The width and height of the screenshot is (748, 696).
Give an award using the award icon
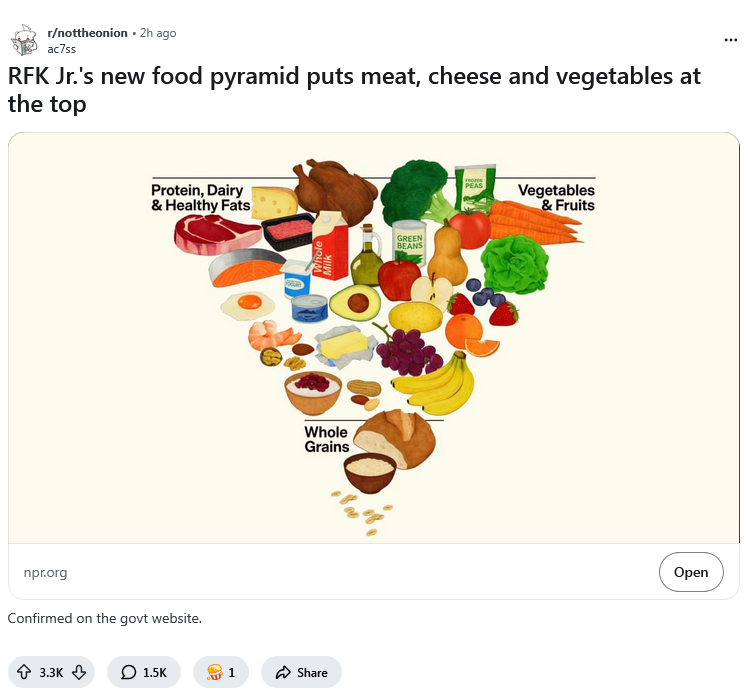point(213,672)
